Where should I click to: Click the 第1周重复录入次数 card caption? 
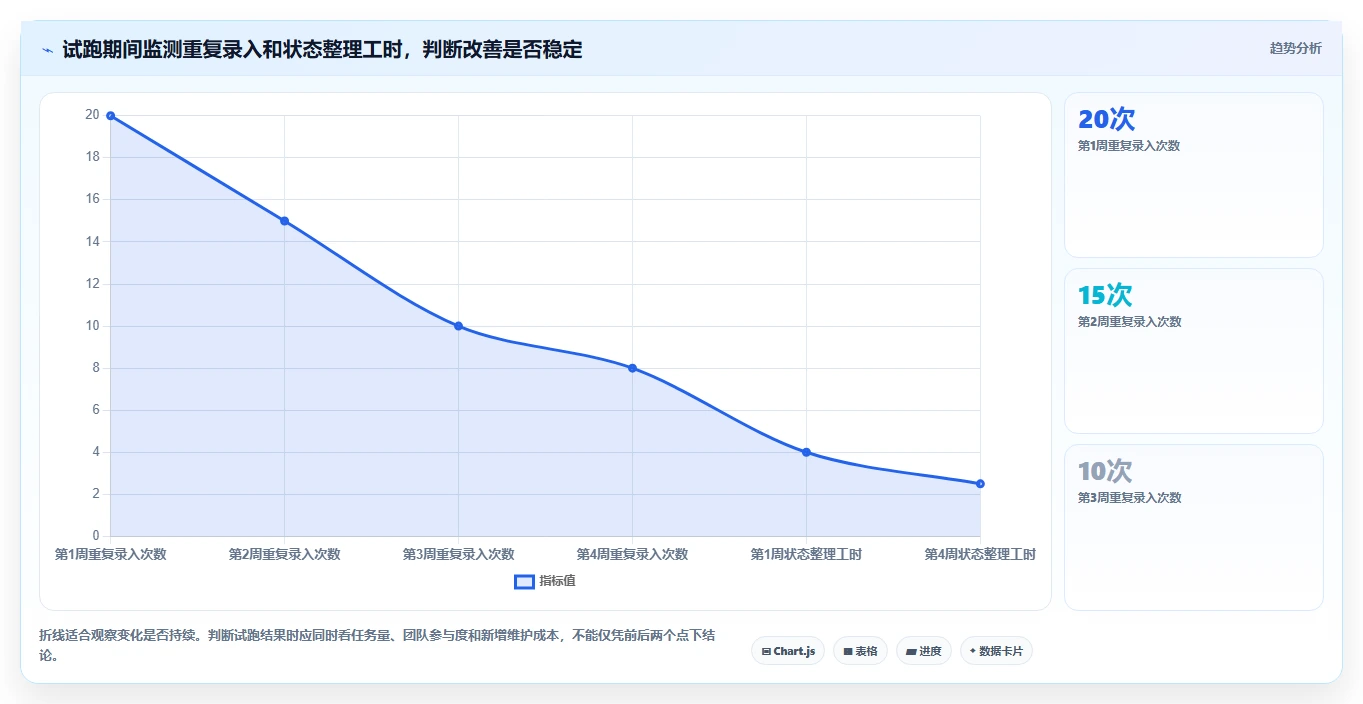(1129, 146)
